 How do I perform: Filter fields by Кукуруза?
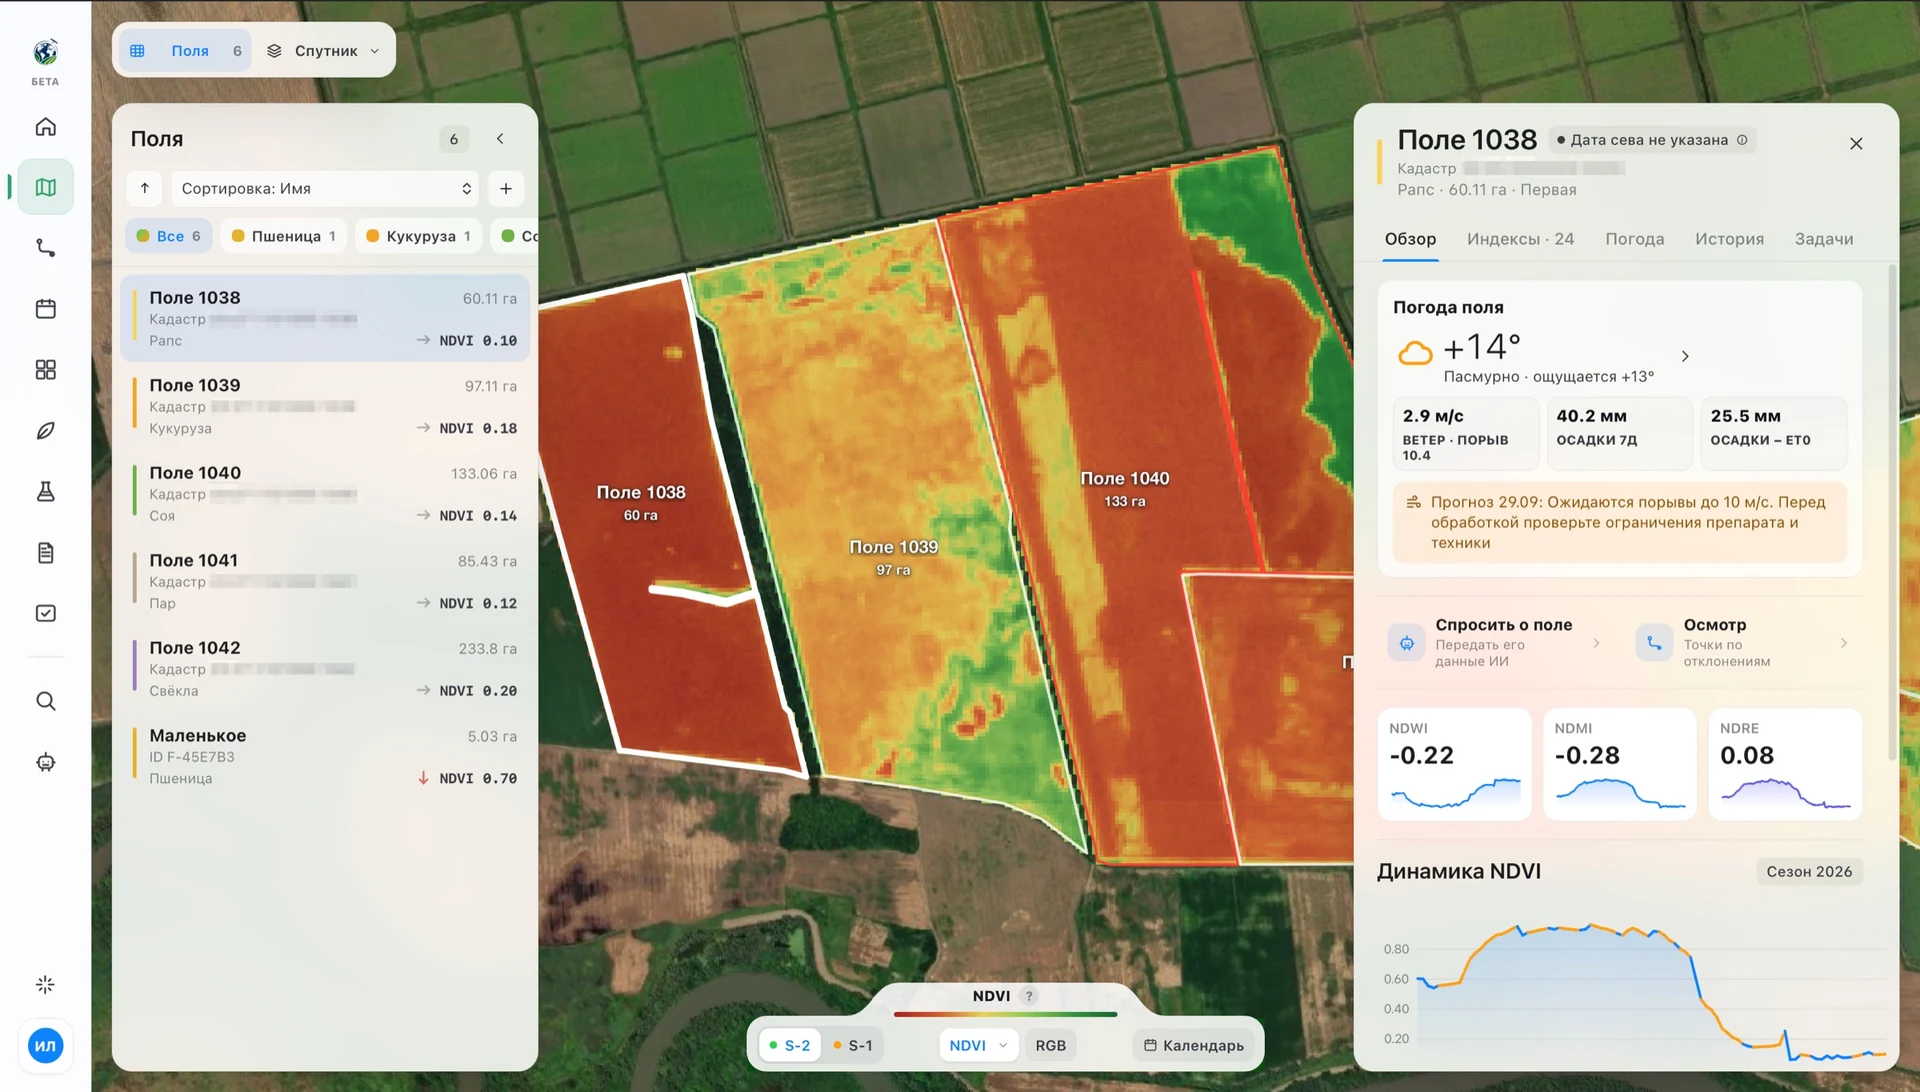point(418,236)
